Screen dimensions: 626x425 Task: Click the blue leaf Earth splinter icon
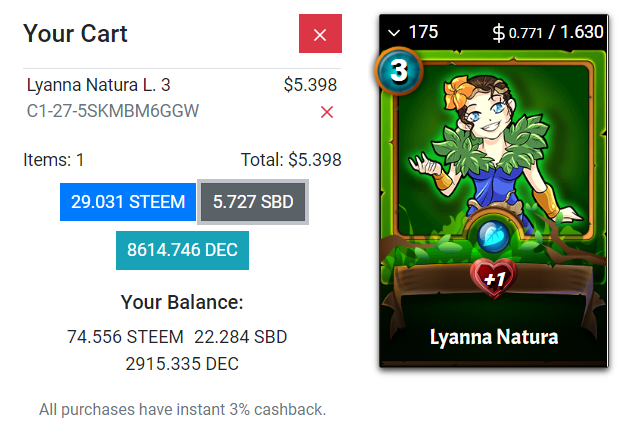click(x=493, y=236)
